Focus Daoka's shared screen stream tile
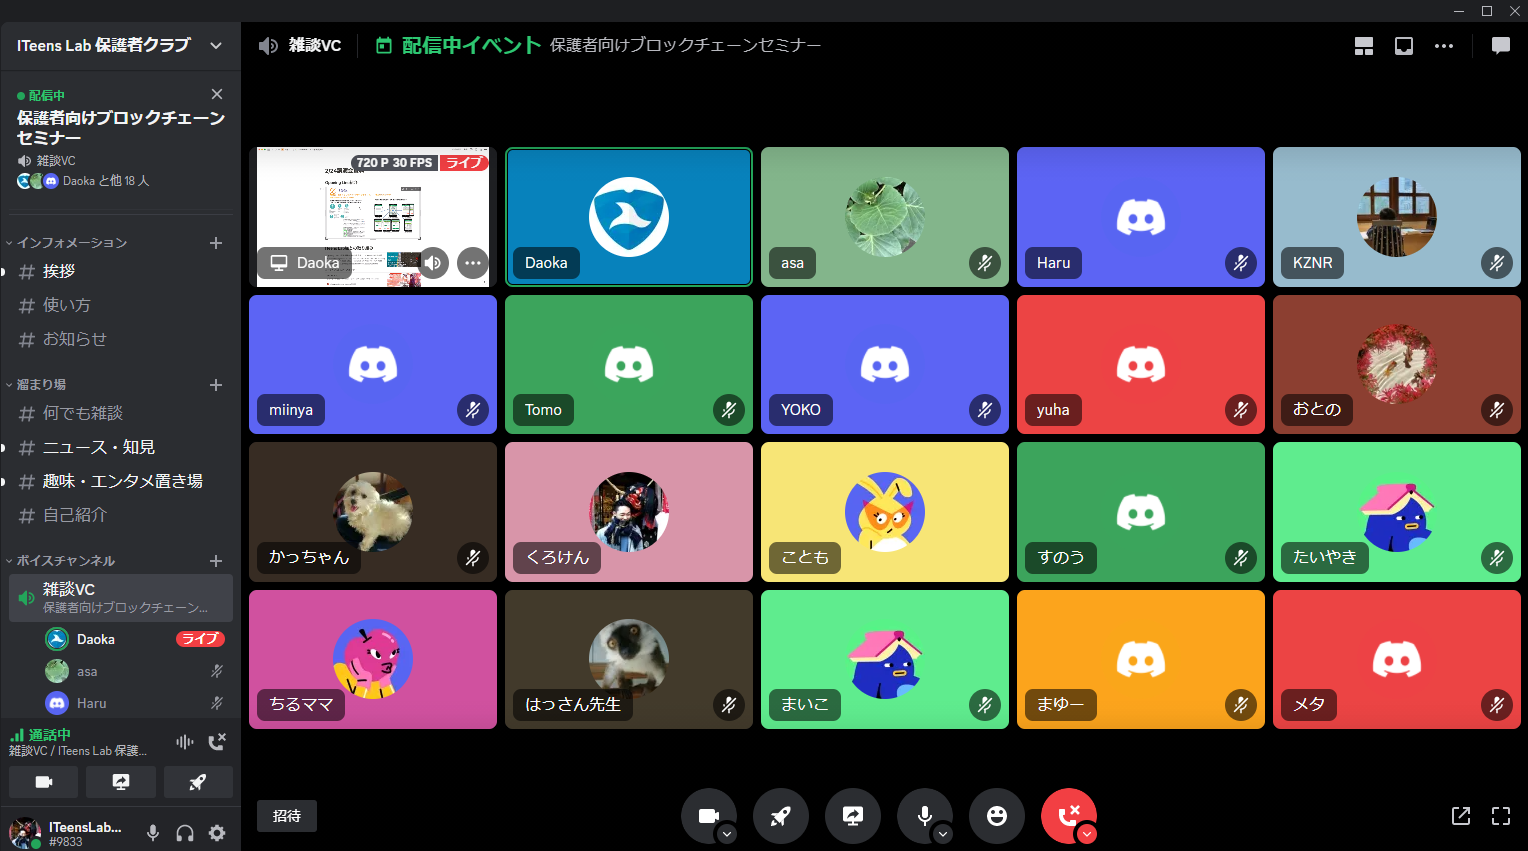This screenshot has height=851, width=1528. pyautogui.click(x=373, y=217)
